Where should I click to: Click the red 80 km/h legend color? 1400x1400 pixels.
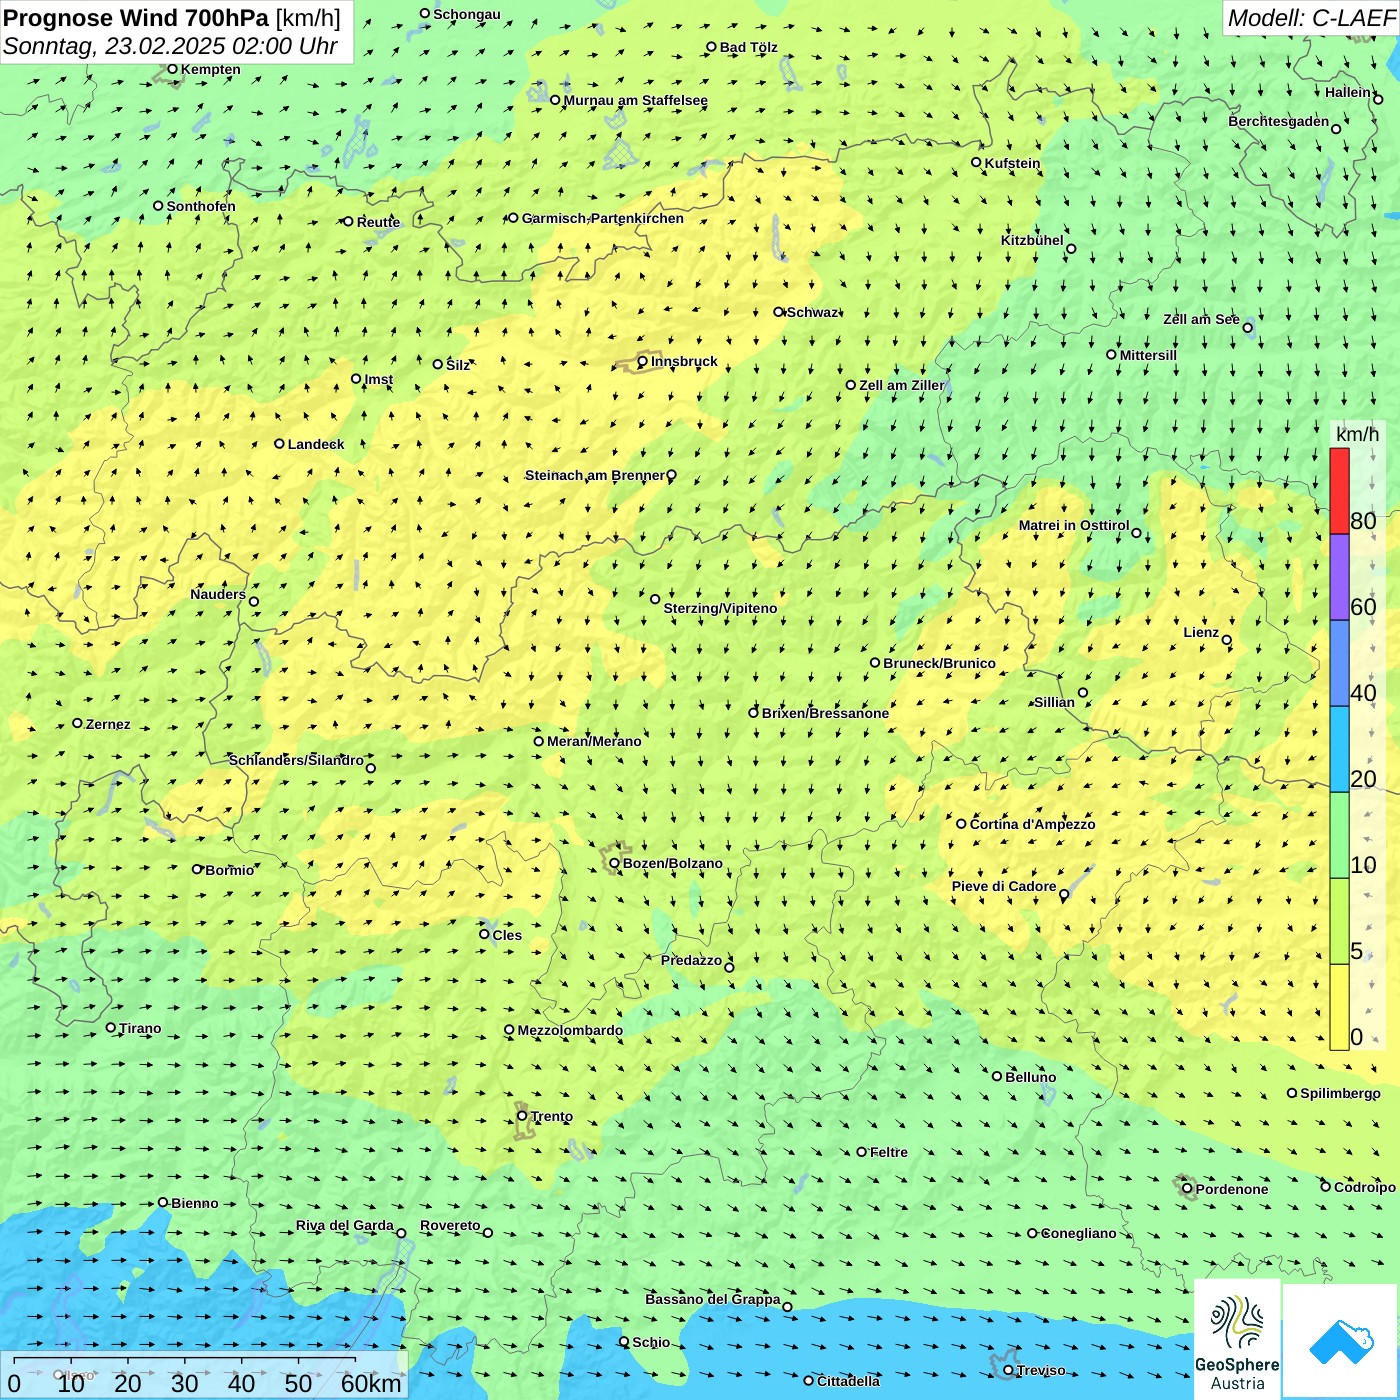click(x=1339, y=491)
